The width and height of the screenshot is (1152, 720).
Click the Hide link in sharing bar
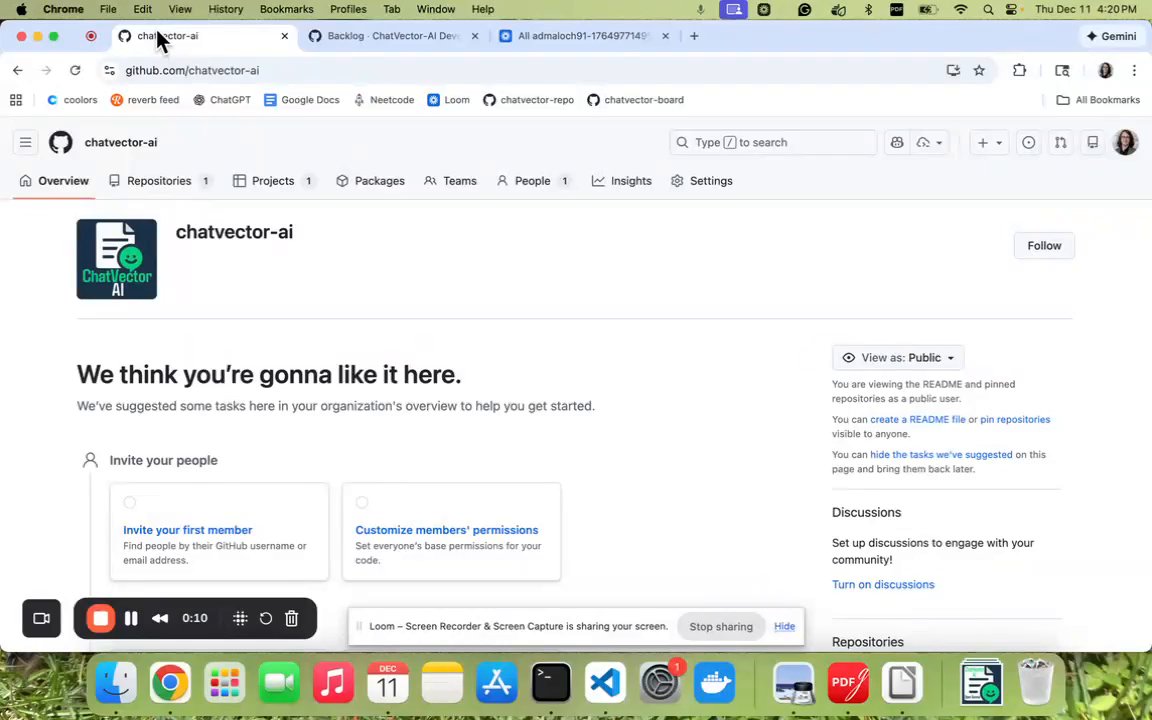[x=784, y=627]
